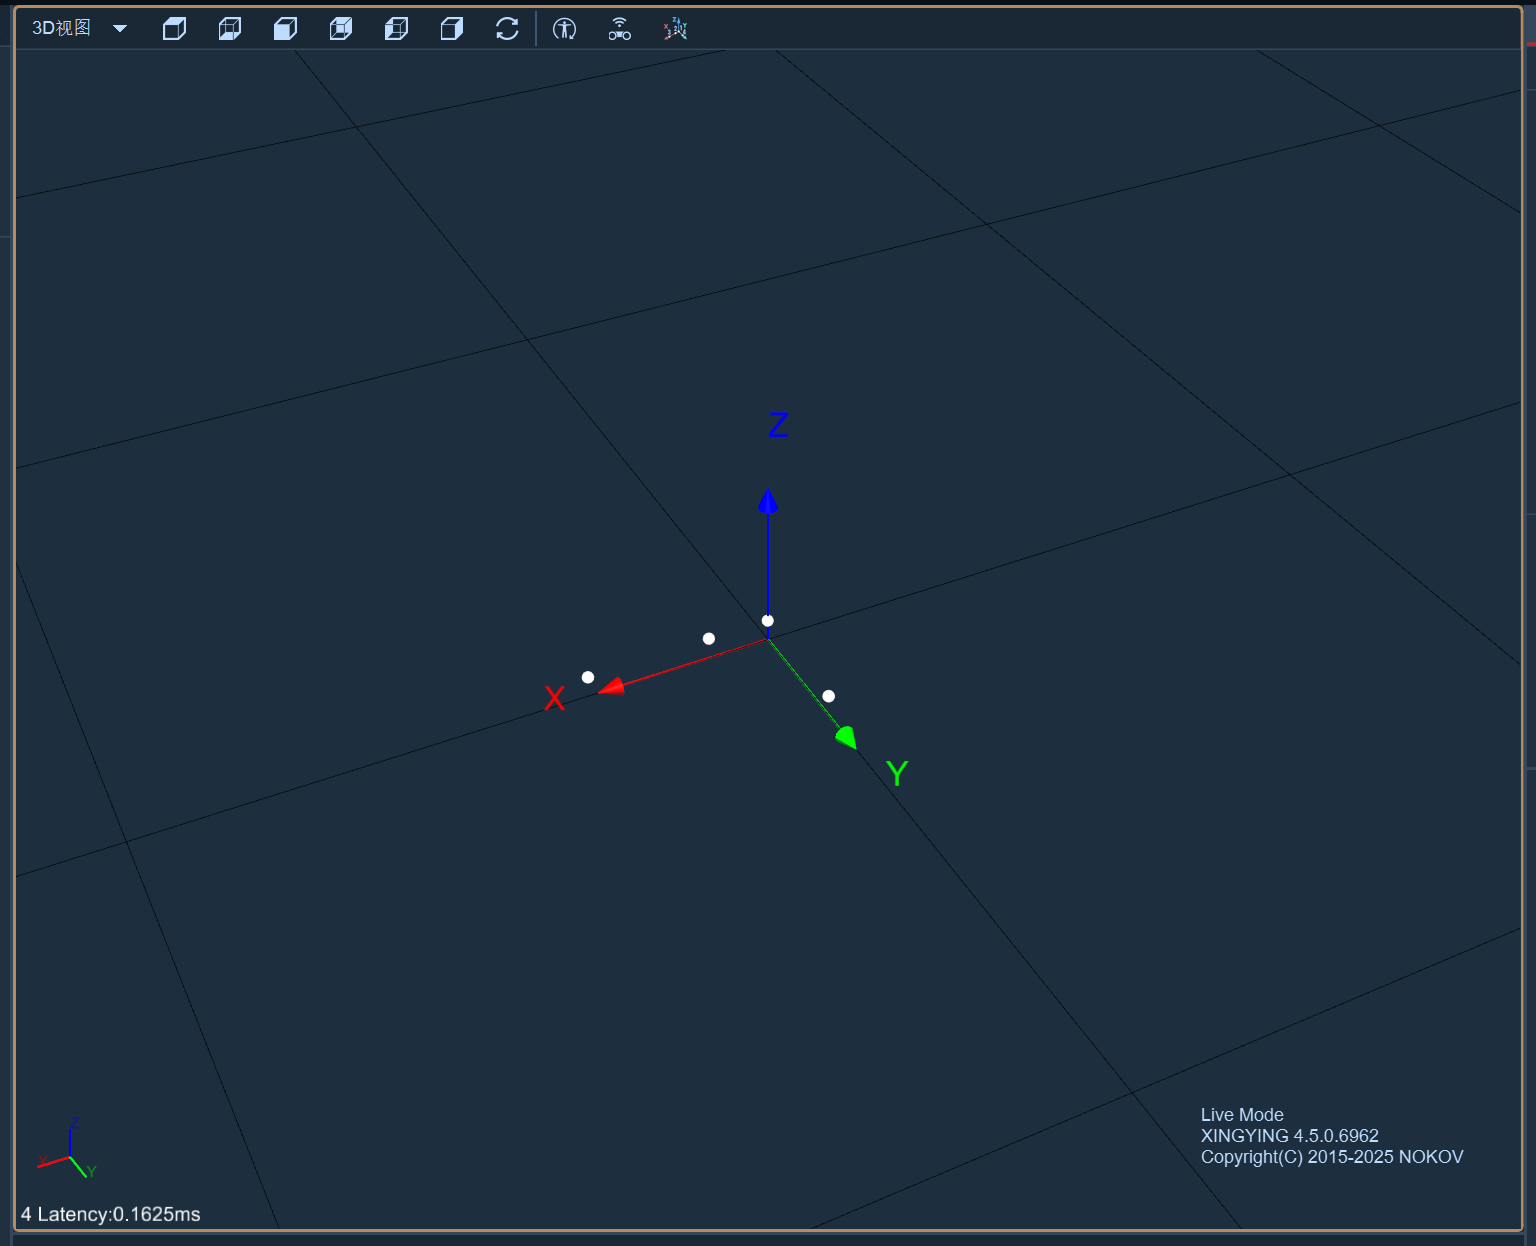Image resolution: width=1536 pixels, height=1246 pixels.
Task: Switch to back view wireframe cube icon
Action: point(341,29)
